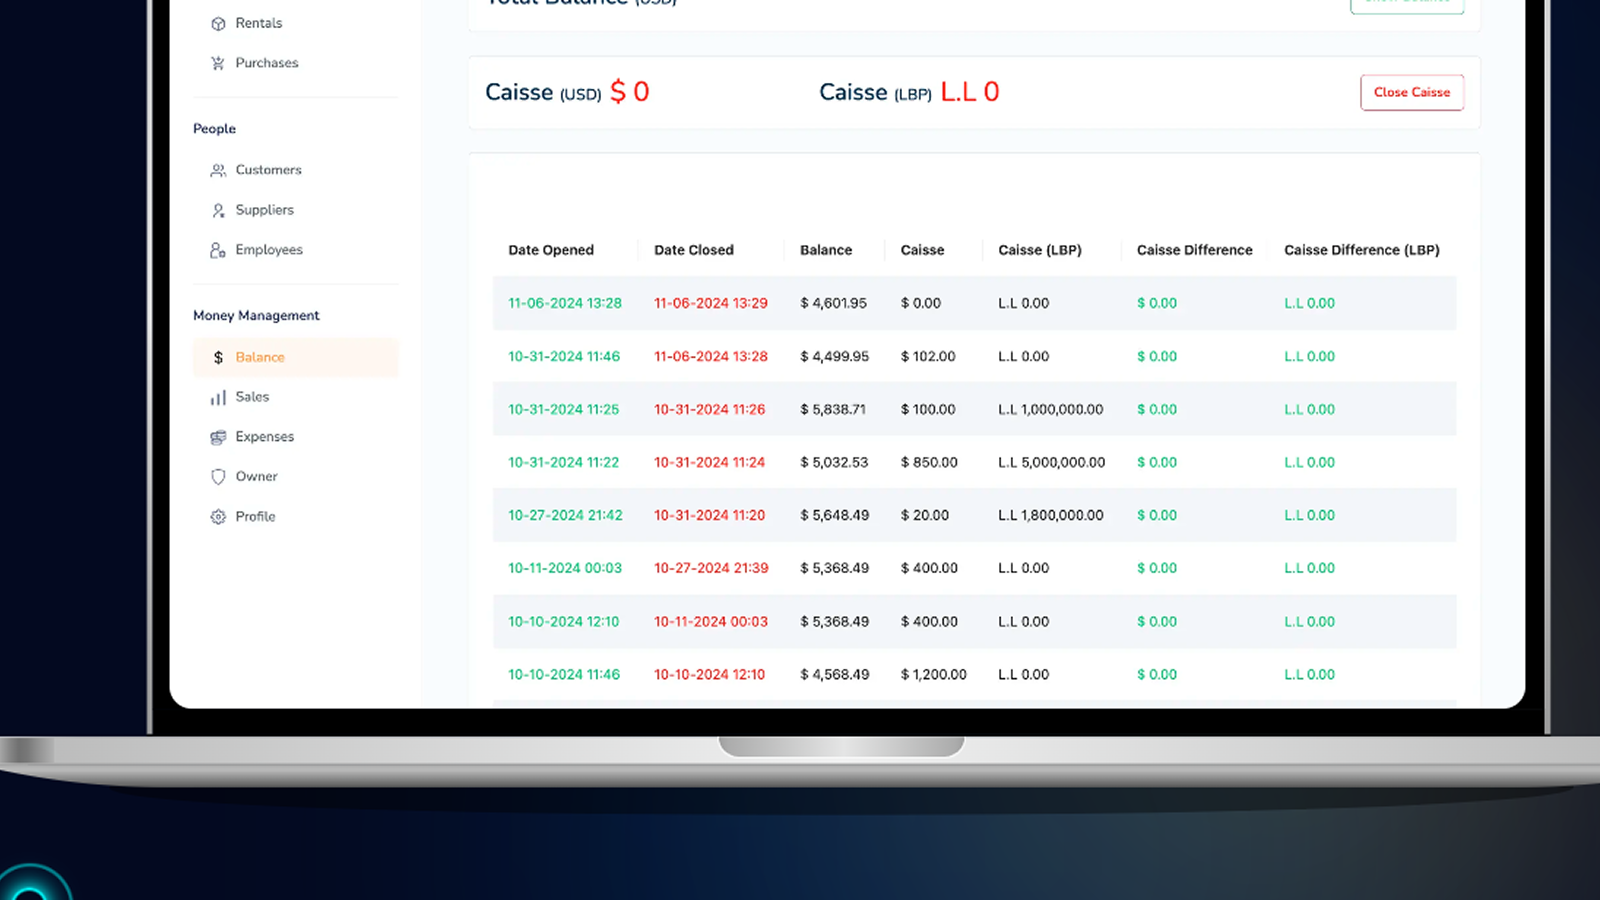Click the 10-10-2024 12:10 closed date

[709, 674]
